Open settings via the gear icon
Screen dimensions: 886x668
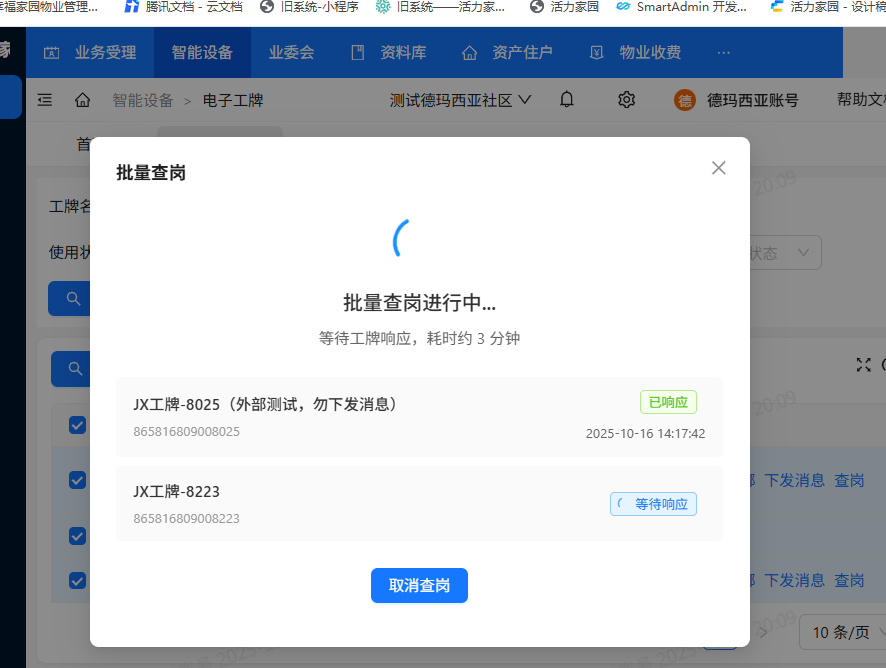tap(627, 100)
